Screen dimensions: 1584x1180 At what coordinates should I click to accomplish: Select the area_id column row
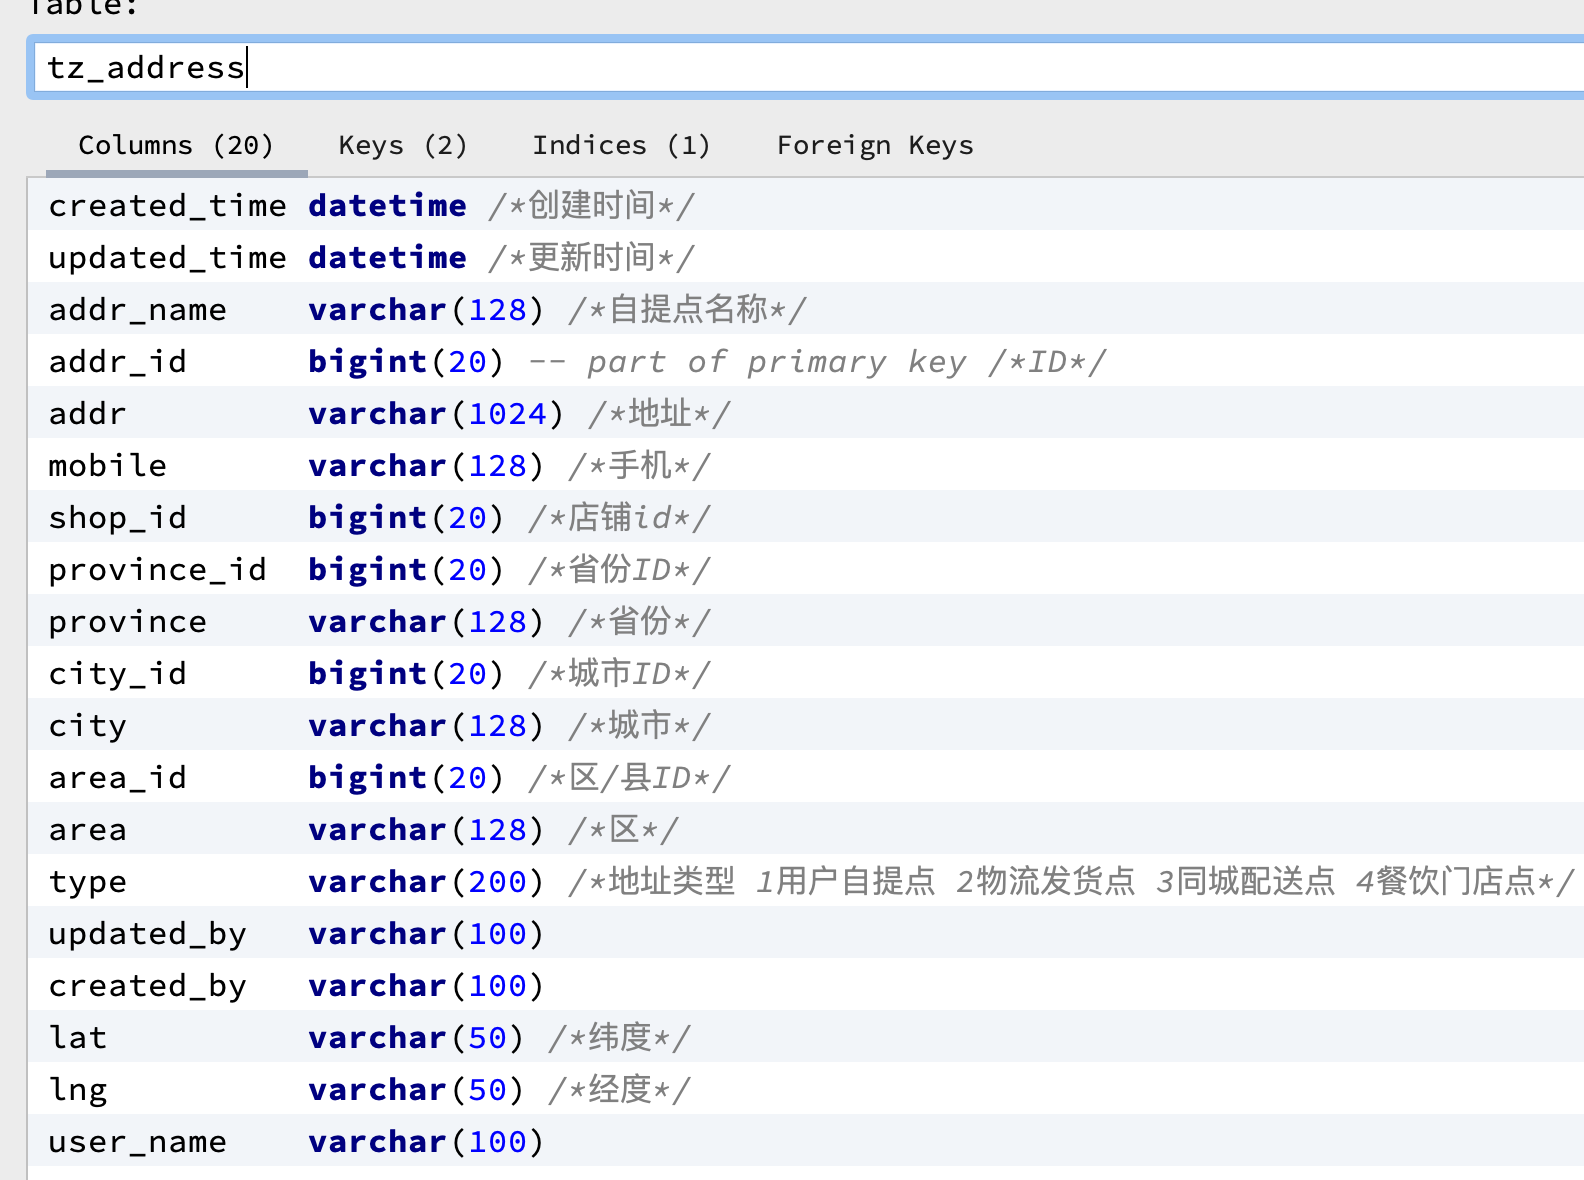pos(806,776)
